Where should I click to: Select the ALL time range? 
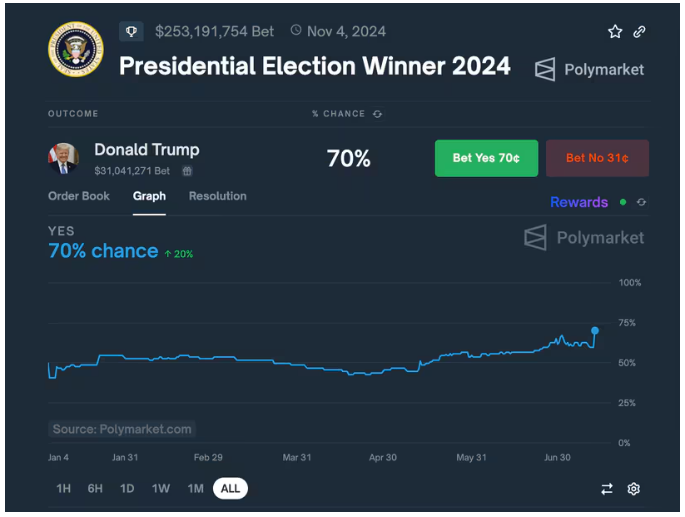(230, 488)
